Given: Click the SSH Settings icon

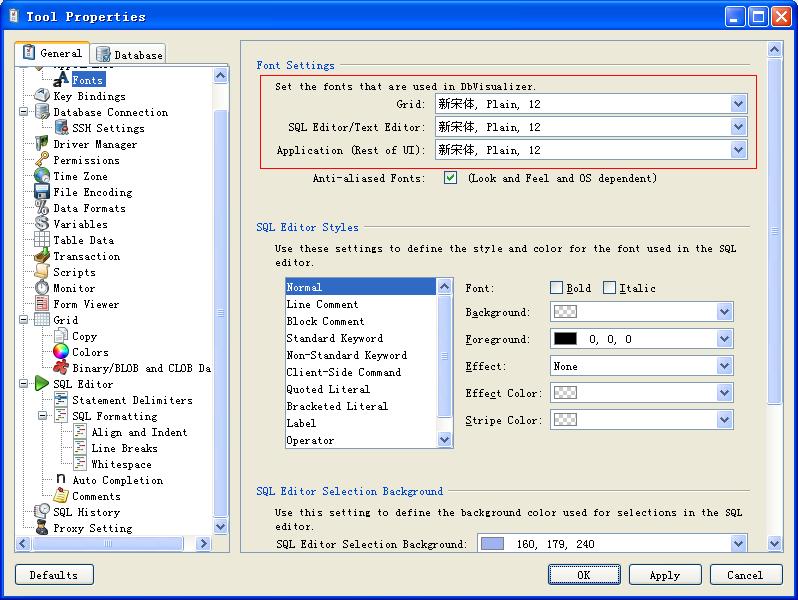Looking at the screenshot, I should click(x=61, y=127).
